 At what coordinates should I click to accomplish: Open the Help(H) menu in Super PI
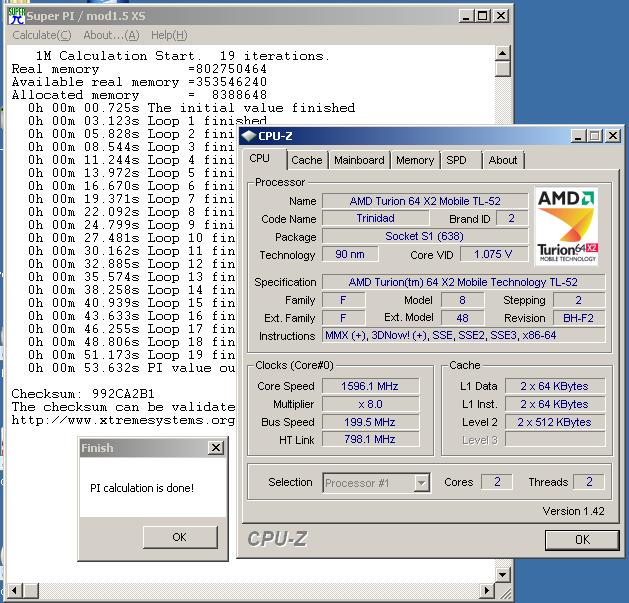point(169,35)
